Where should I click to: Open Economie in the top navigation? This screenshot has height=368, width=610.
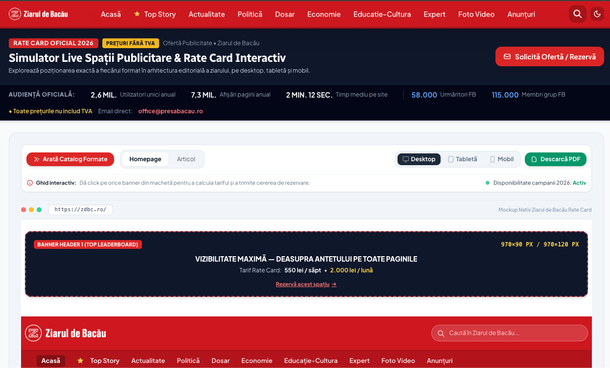[324, 14]
